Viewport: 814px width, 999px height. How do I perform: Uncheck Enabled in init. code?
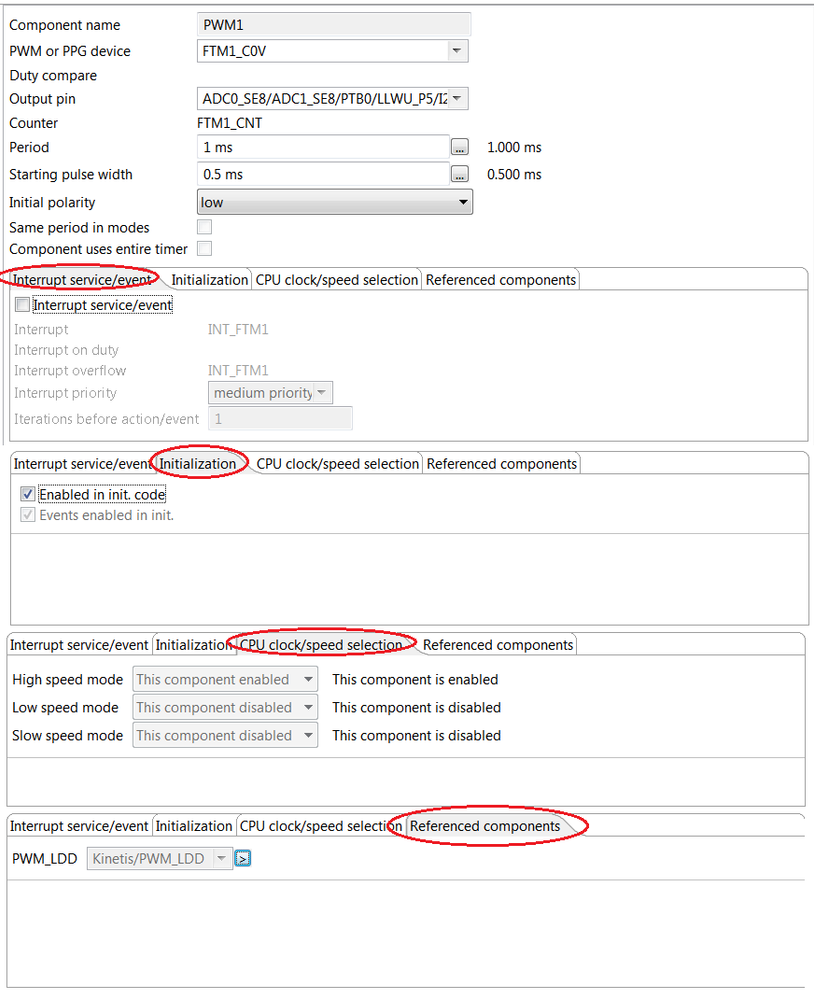(27, 494)
